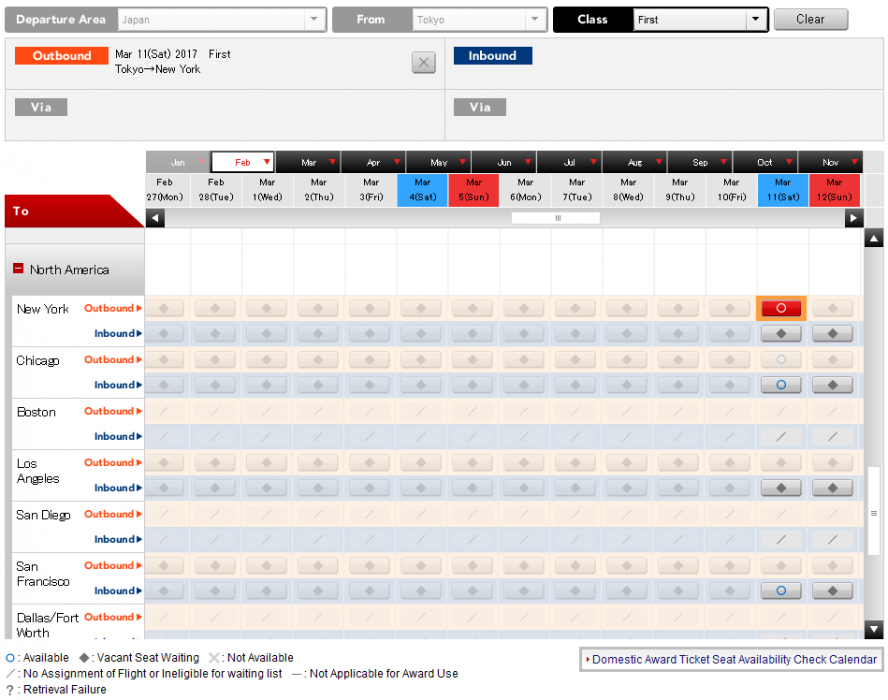The width and height of the screenshot is (888, 700).
Task: Select New York outbound available seat Mar 11
Action: tap(782, 308)
